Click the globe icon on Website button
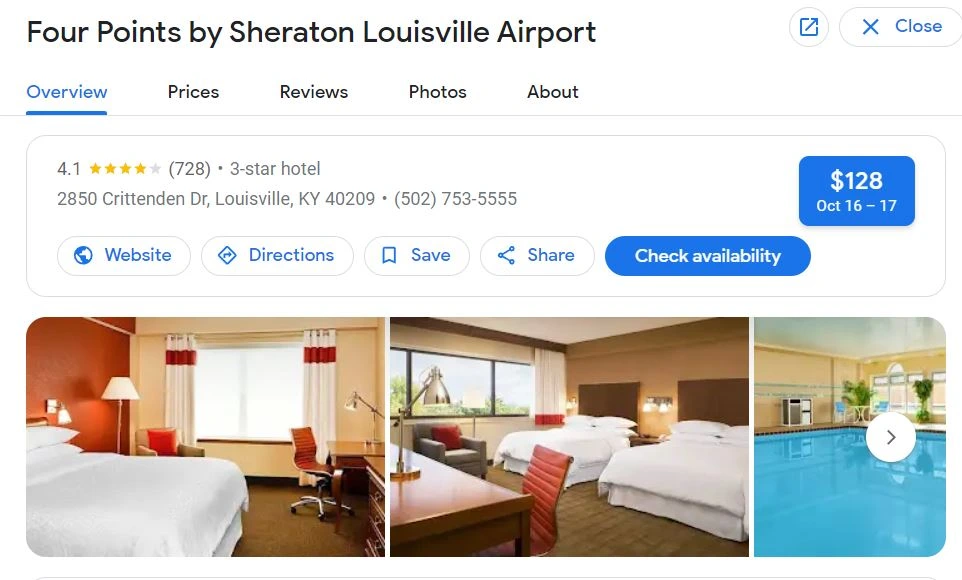 coord(83,255)
